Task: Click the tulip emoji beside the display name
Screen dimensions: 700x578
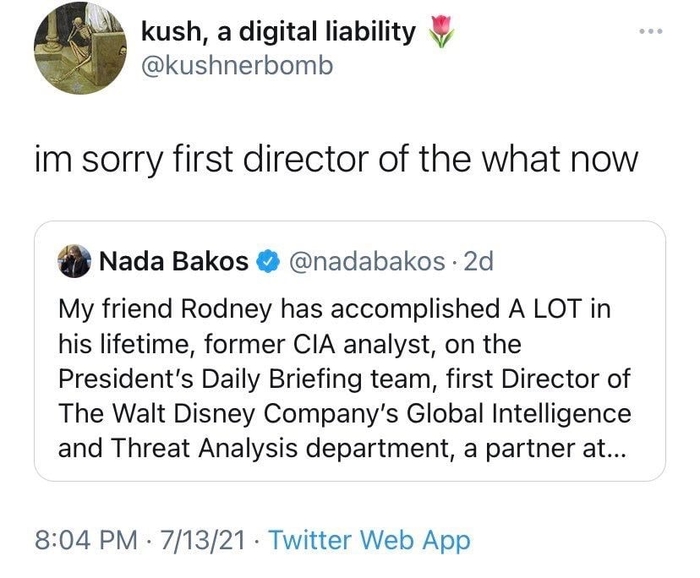Action: pyautogui.click(x=440, y=32)
